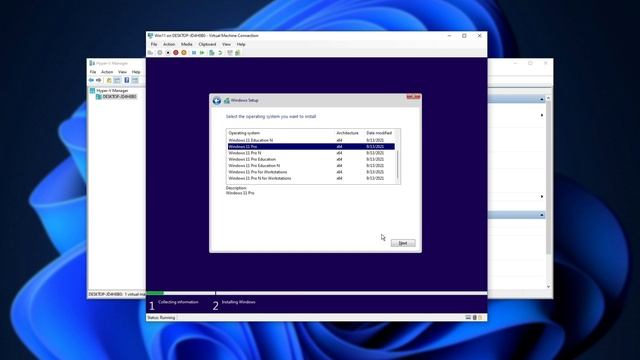Click the red Shut Down icon in the VM toolbar
Image resolution: width=640 pixels, height=360 pixels.
(176, 53)
